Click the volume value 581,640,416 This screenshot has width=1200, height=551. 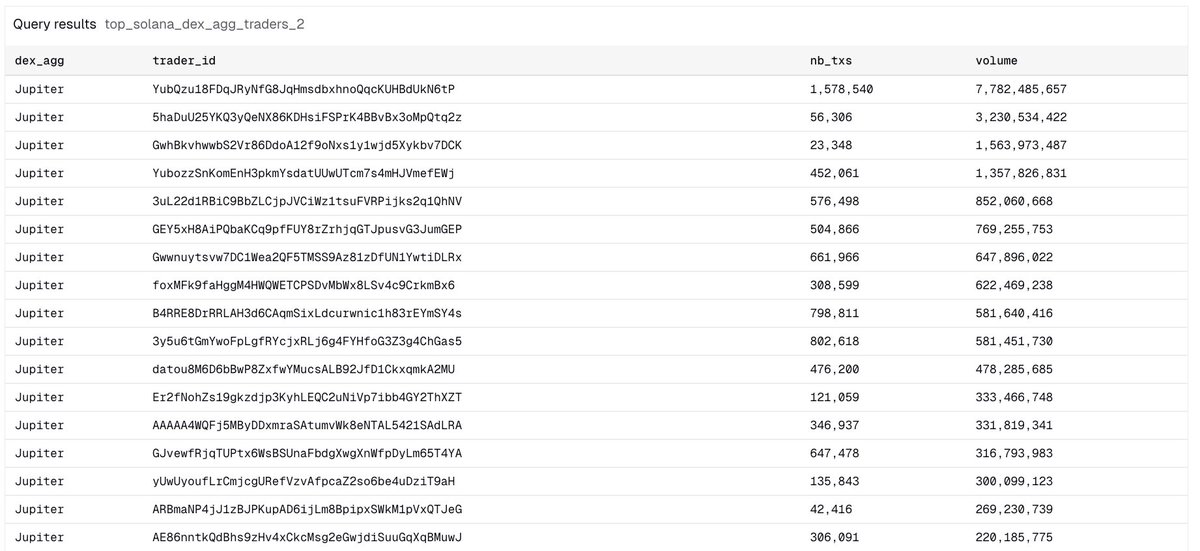pyautogui.click(x=1014, y=313)
